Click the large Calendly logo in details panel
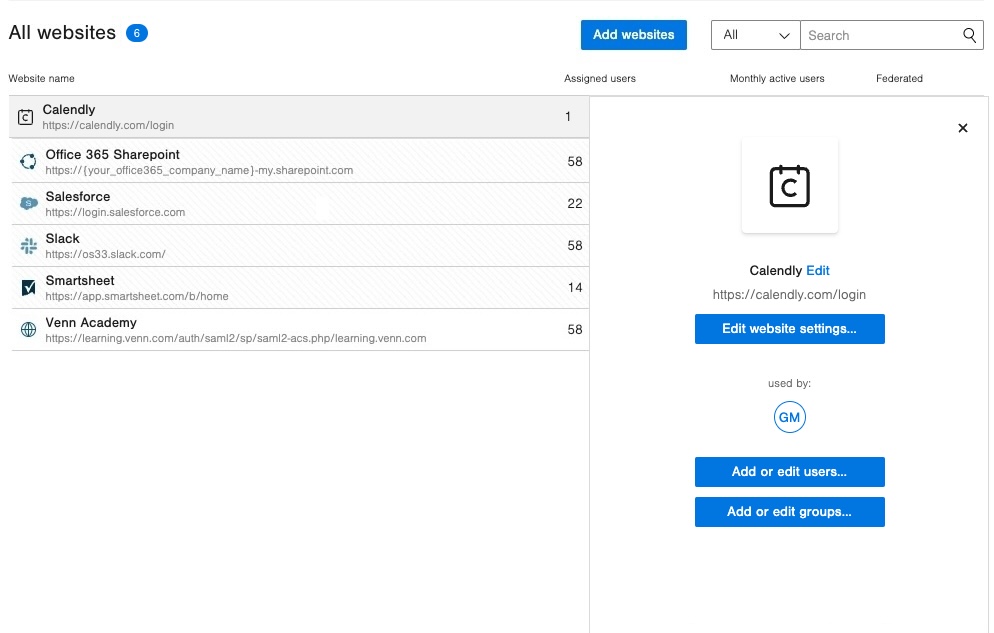This screenshot has height=633, width=994. (x=789, y=186)
